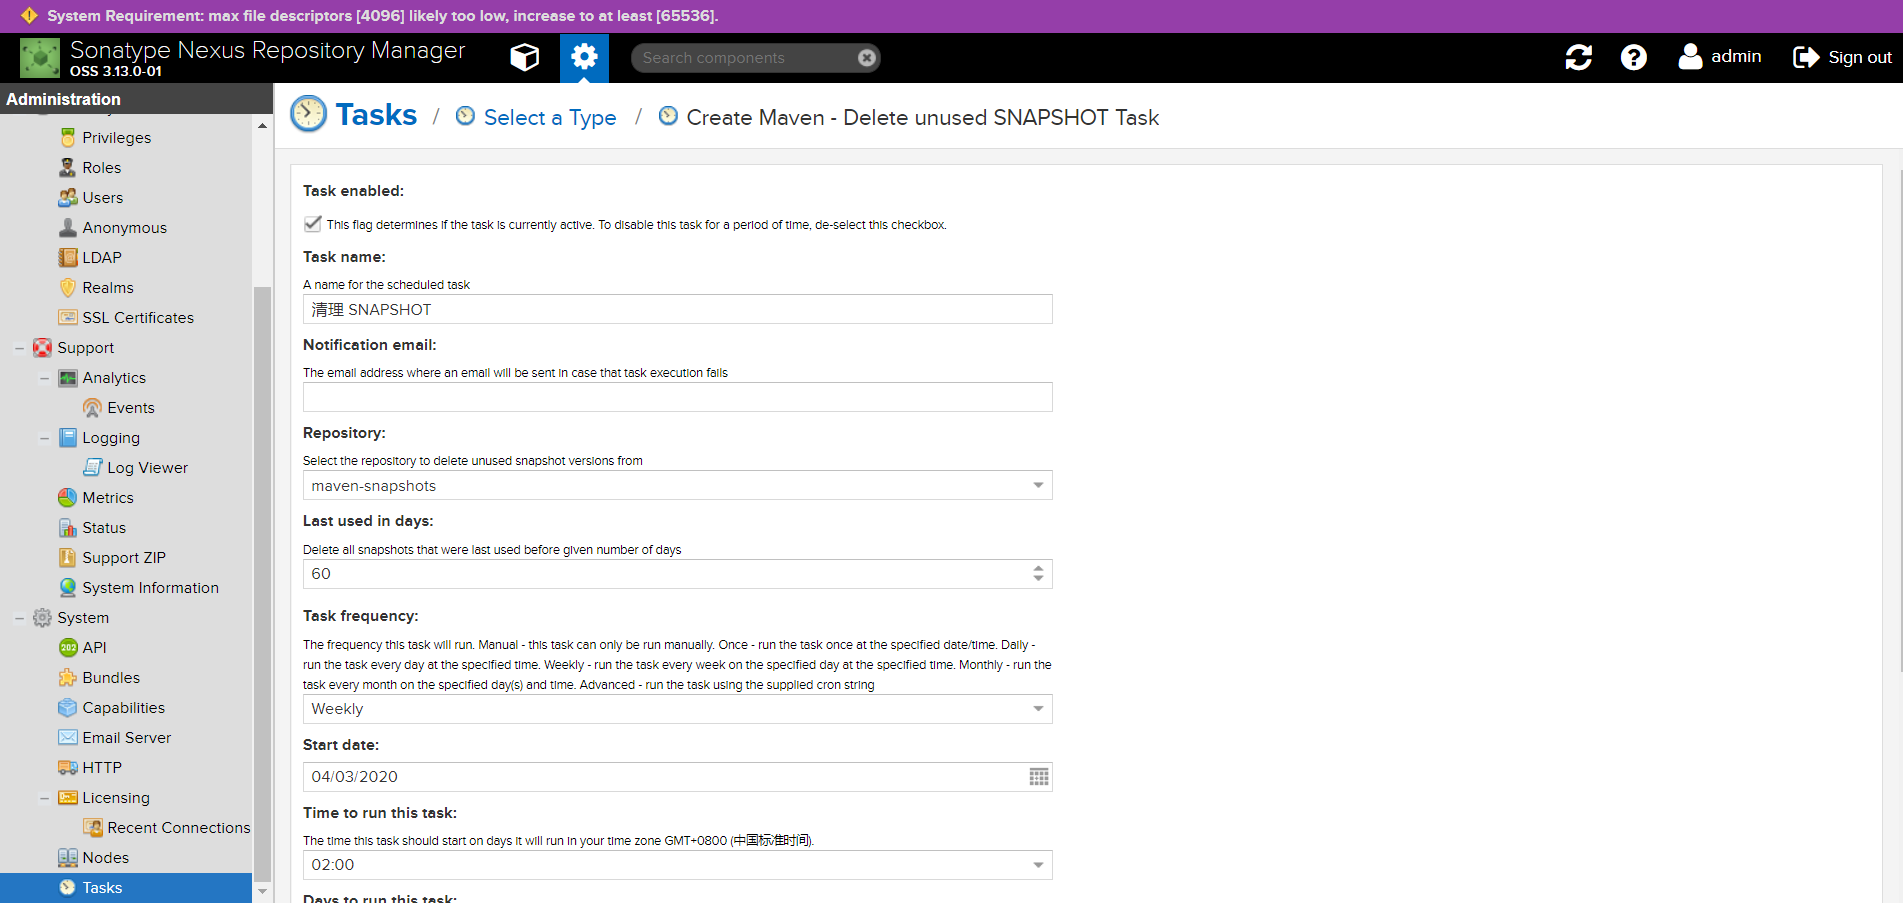Click the Bundles puzzle icon

click(x=68, y=678)
